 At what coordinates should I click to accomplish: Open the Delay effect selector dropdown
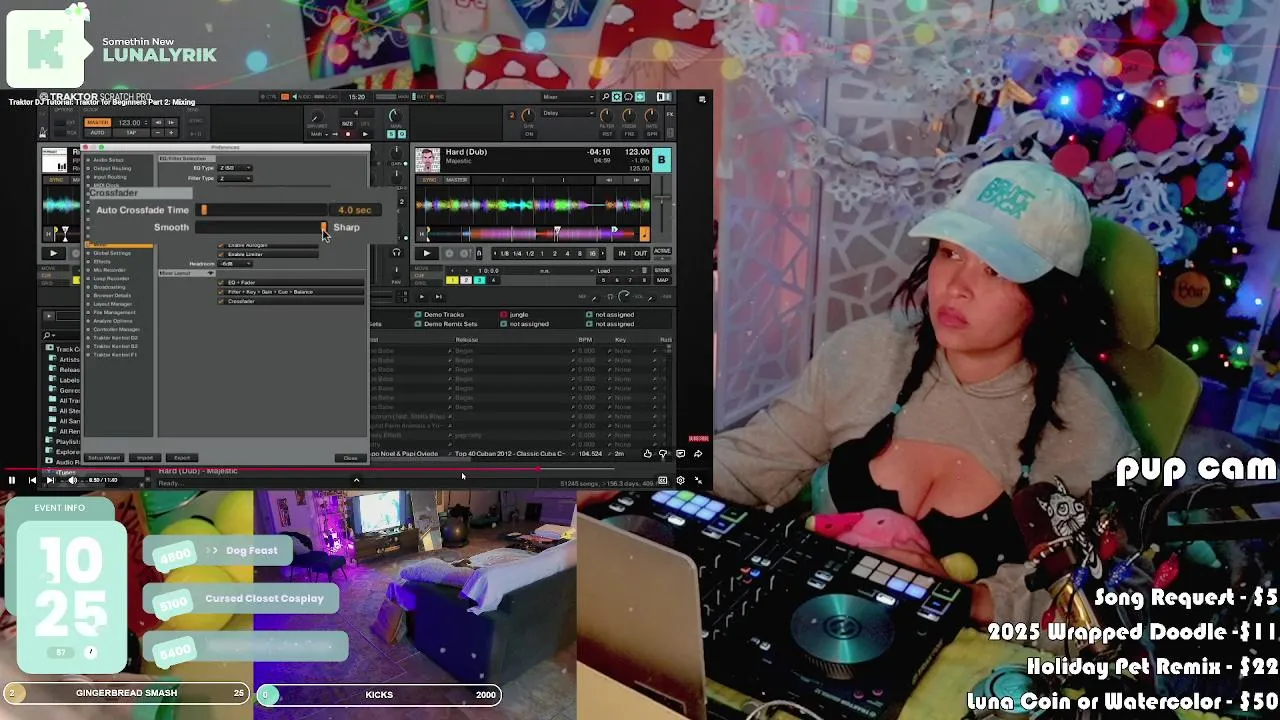click(568, 113)
